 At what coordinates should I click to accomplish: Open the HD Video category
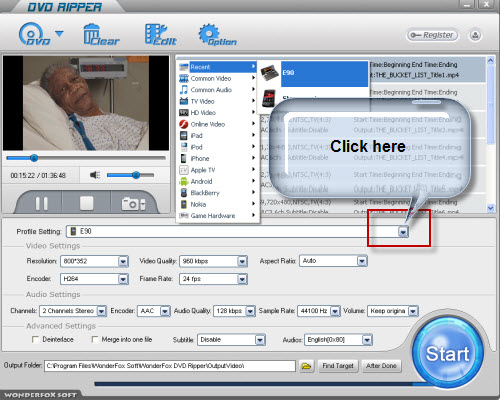coord(217,113)
